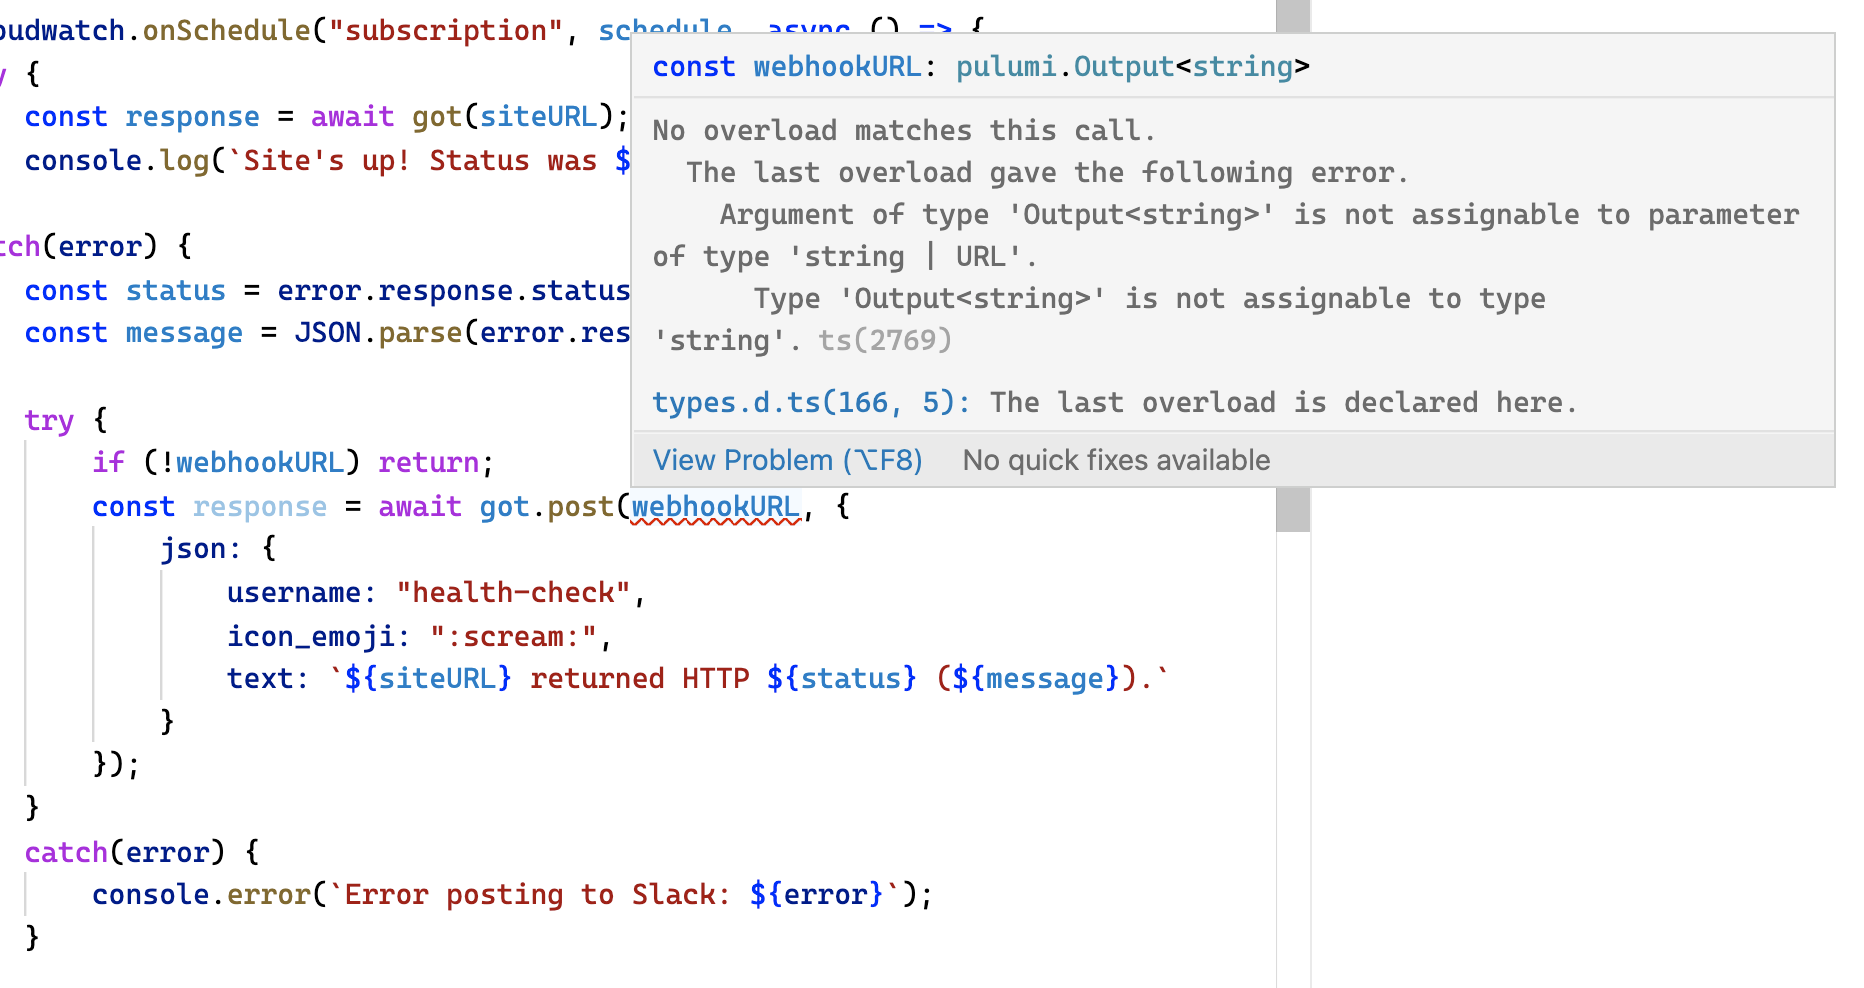The height and width of the screenshot is (988, 1864).
Task: Click the ts(2769) error code
Action: click(885, 340)
